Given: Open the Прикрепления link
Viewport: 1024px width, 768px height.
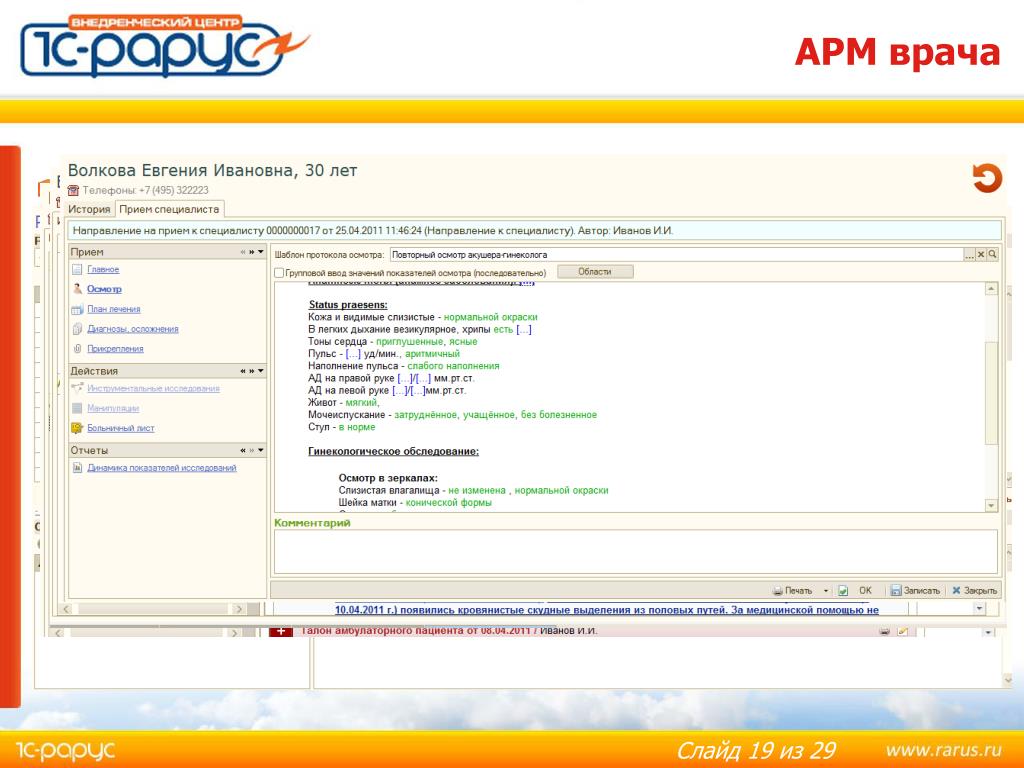Looking at the screenshot, I should pyautogui.click(x=115, y=349).
